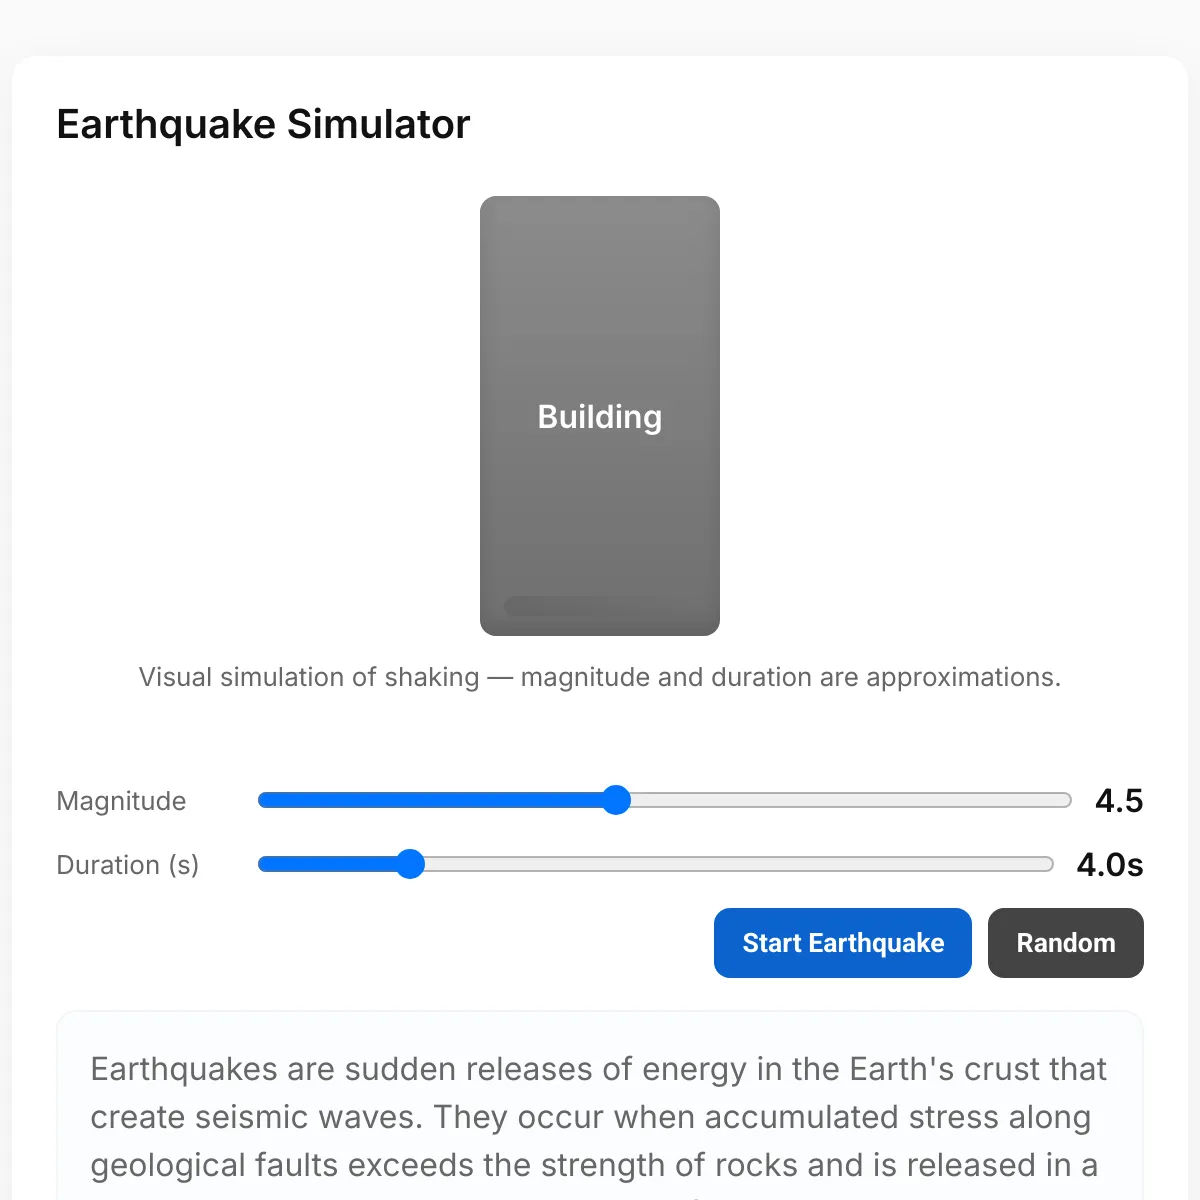1200x1200 pixels.
Task: Click the Start Earthquake button
Action: [842, 943]
